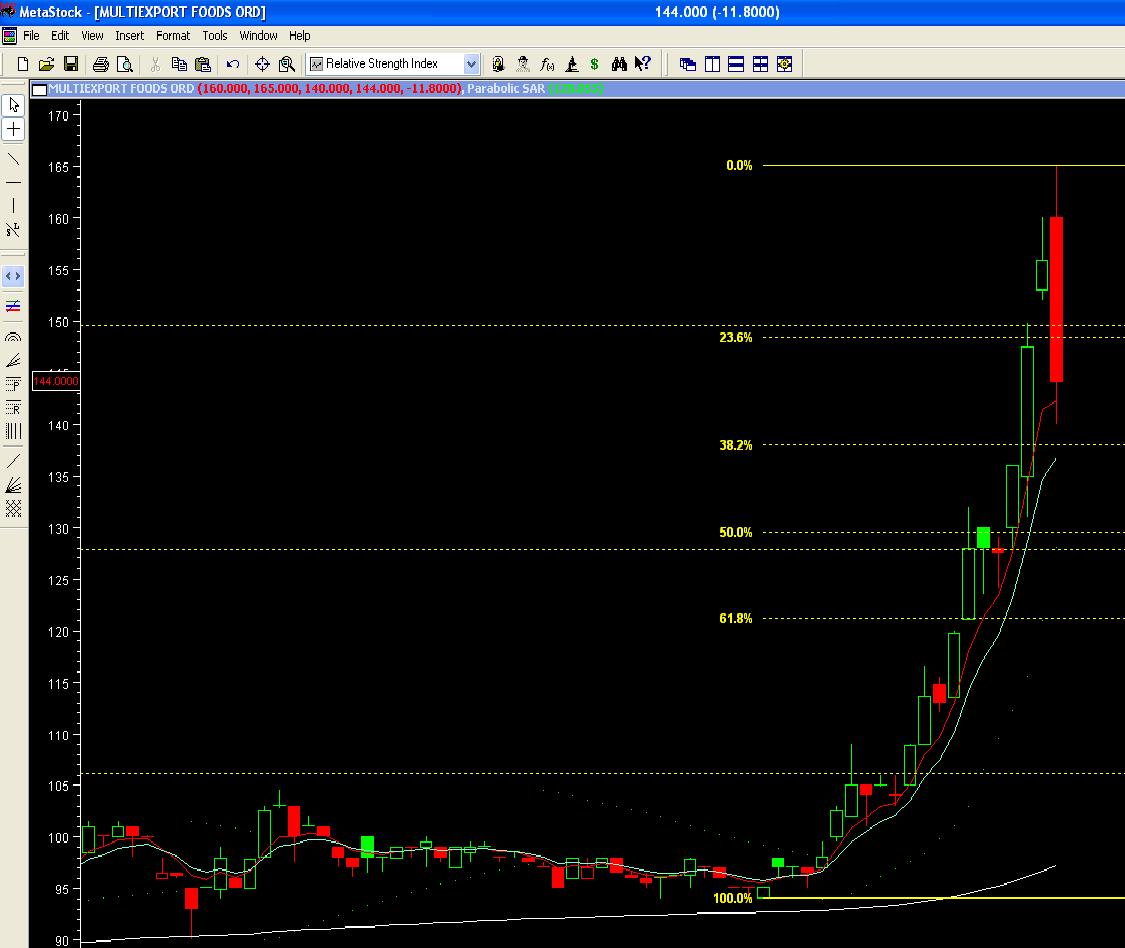This screenshot has height=948, width=1125.
Task: Click the tile windows grid icon
Action: (760, 64)
